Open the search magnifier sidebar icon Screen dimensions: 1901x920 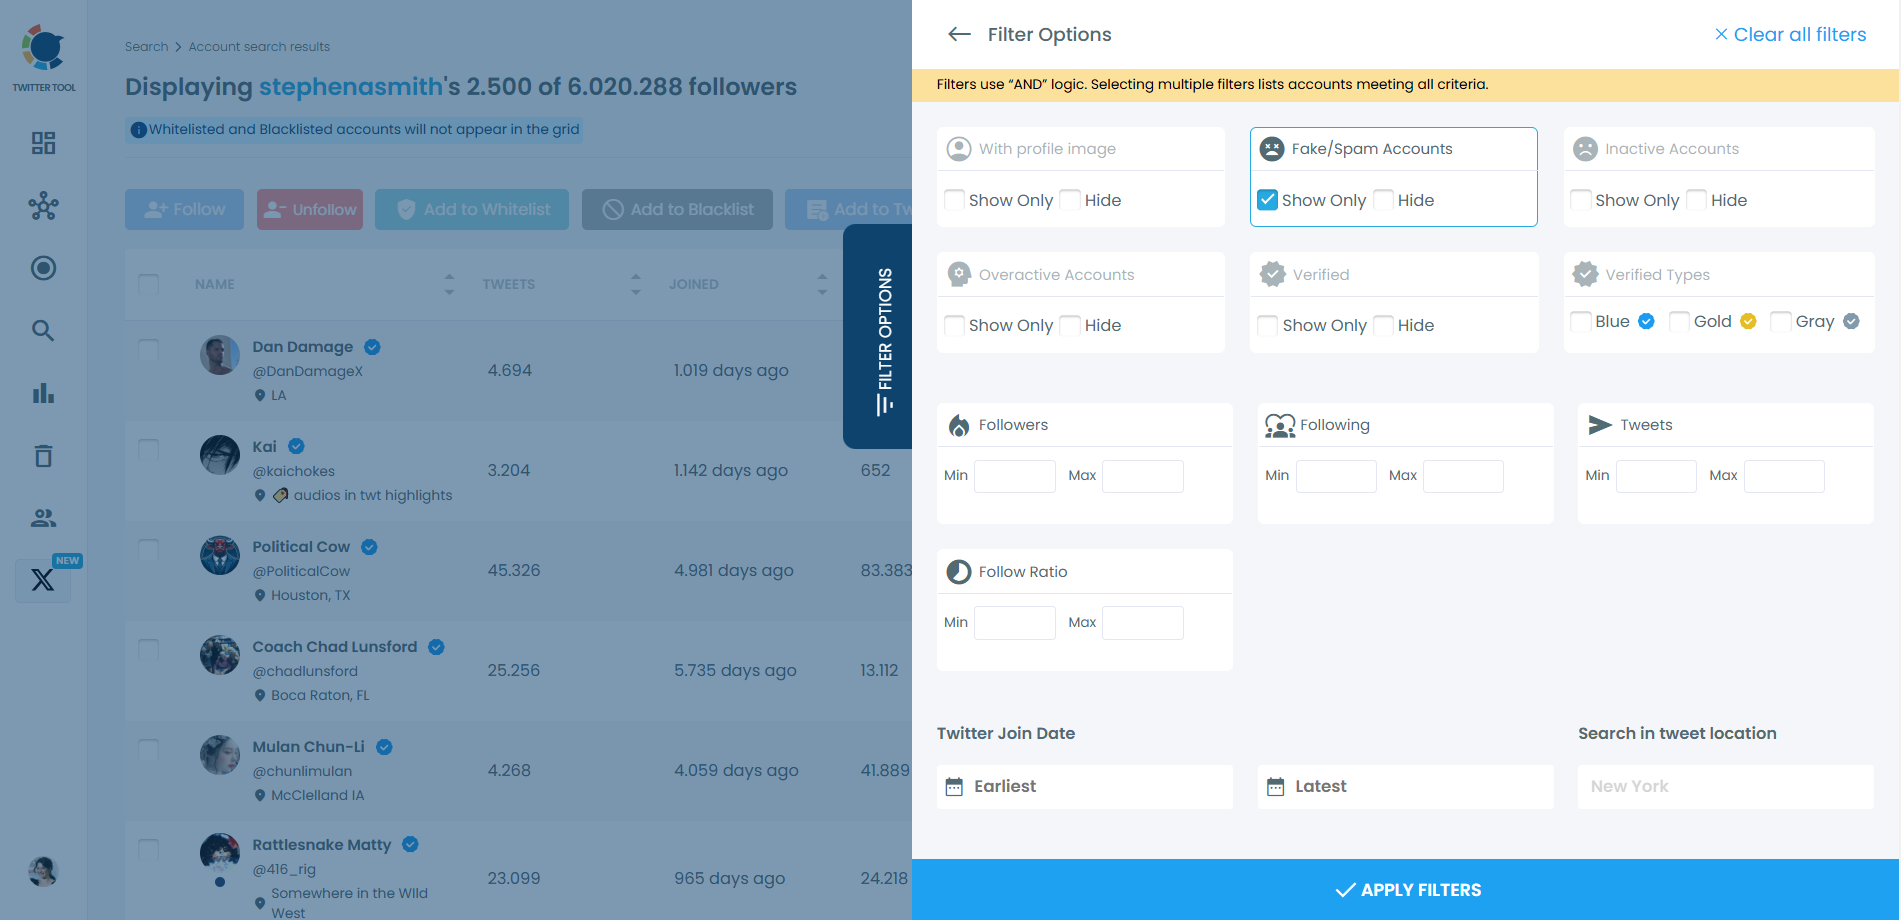(43, 330)
